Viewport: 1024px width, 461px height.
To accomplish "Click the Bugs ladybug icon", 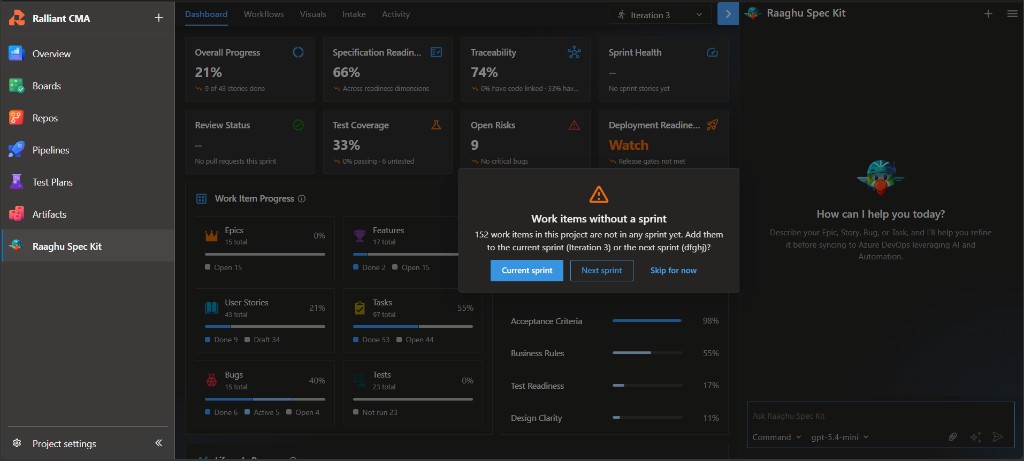I will 212,379.
